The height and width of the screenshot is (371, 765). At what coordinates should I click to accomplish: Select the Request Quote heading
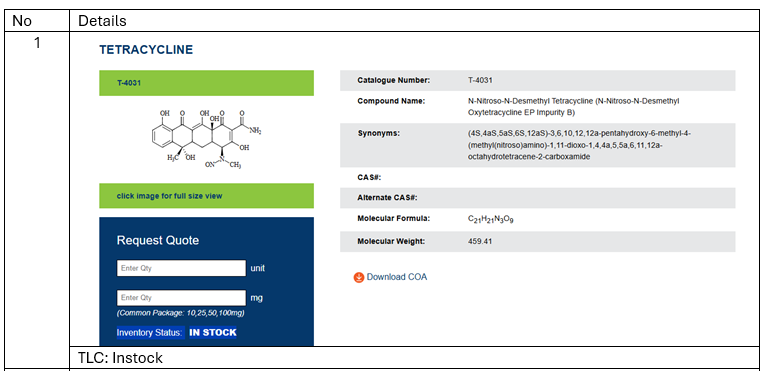tap(158, 240)
